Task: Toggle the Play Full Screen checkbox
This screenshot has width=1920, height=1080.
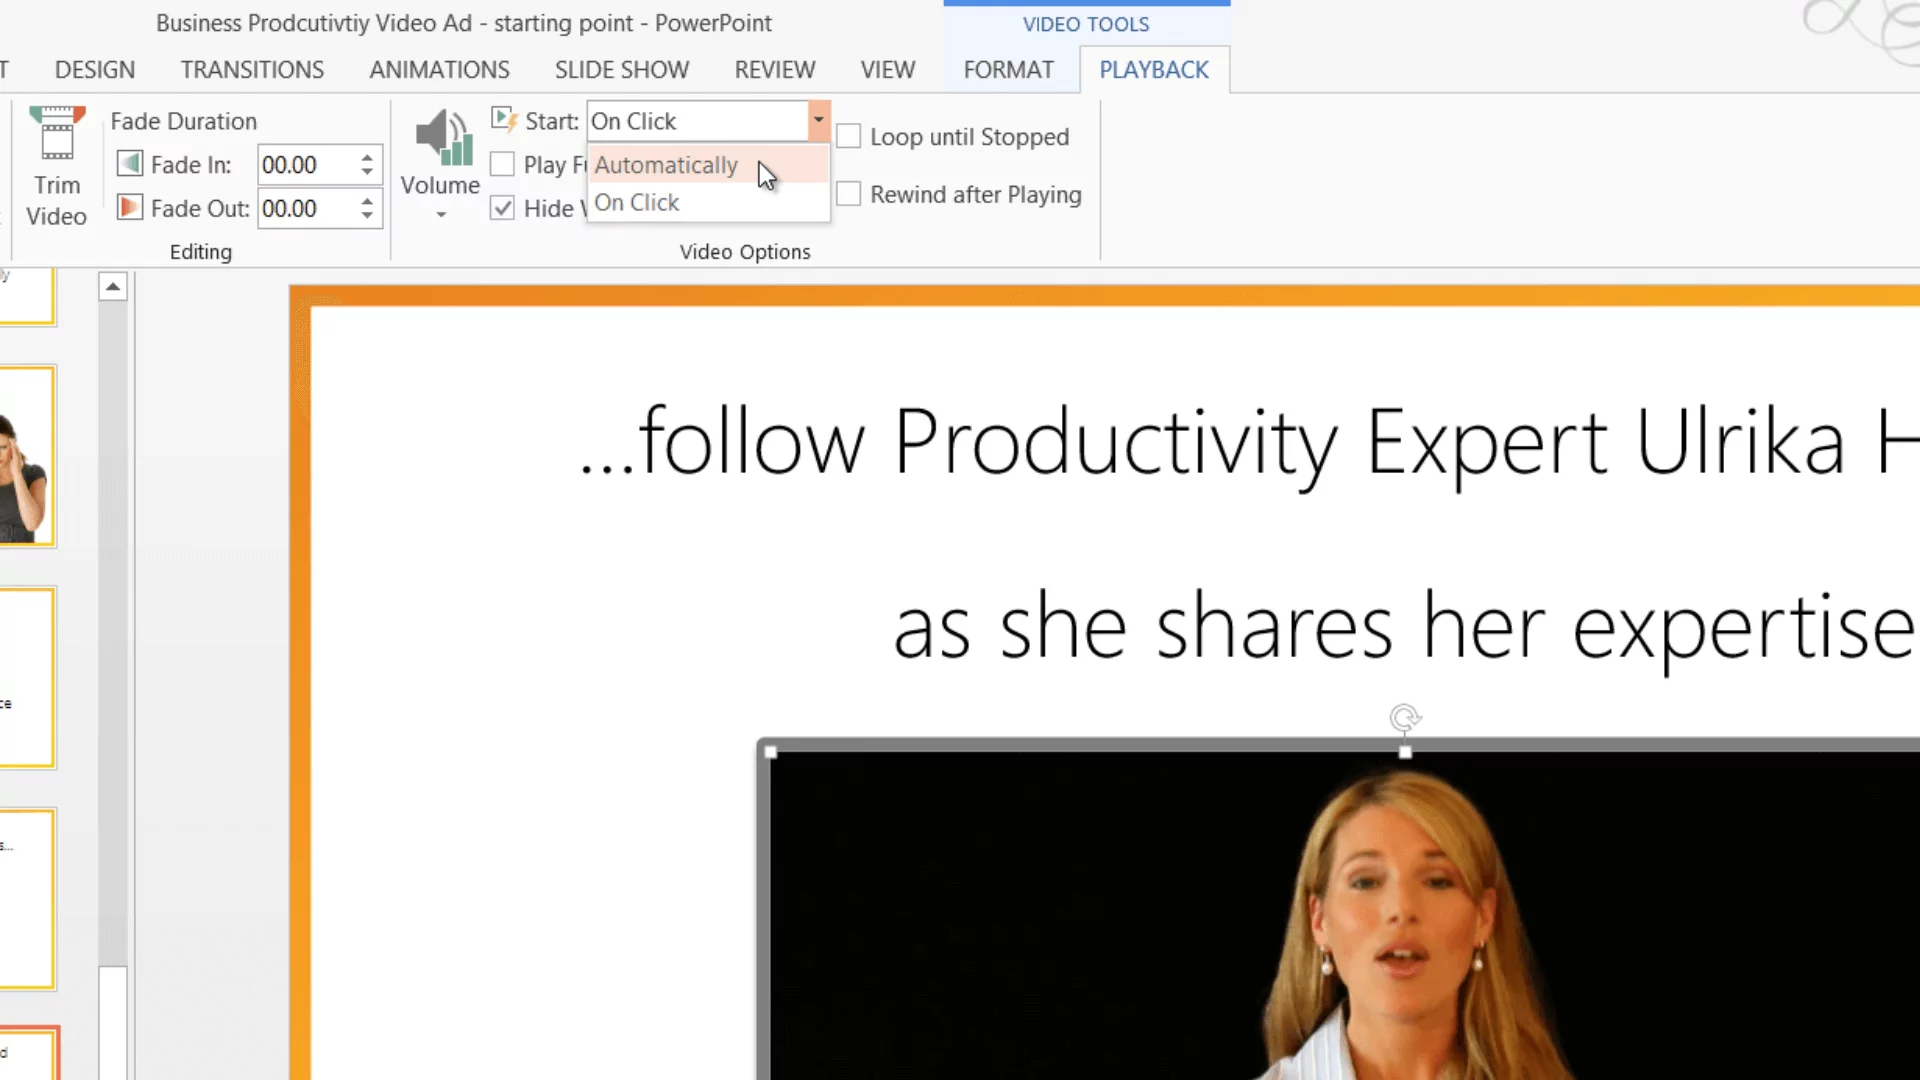Action: (503, 164)
